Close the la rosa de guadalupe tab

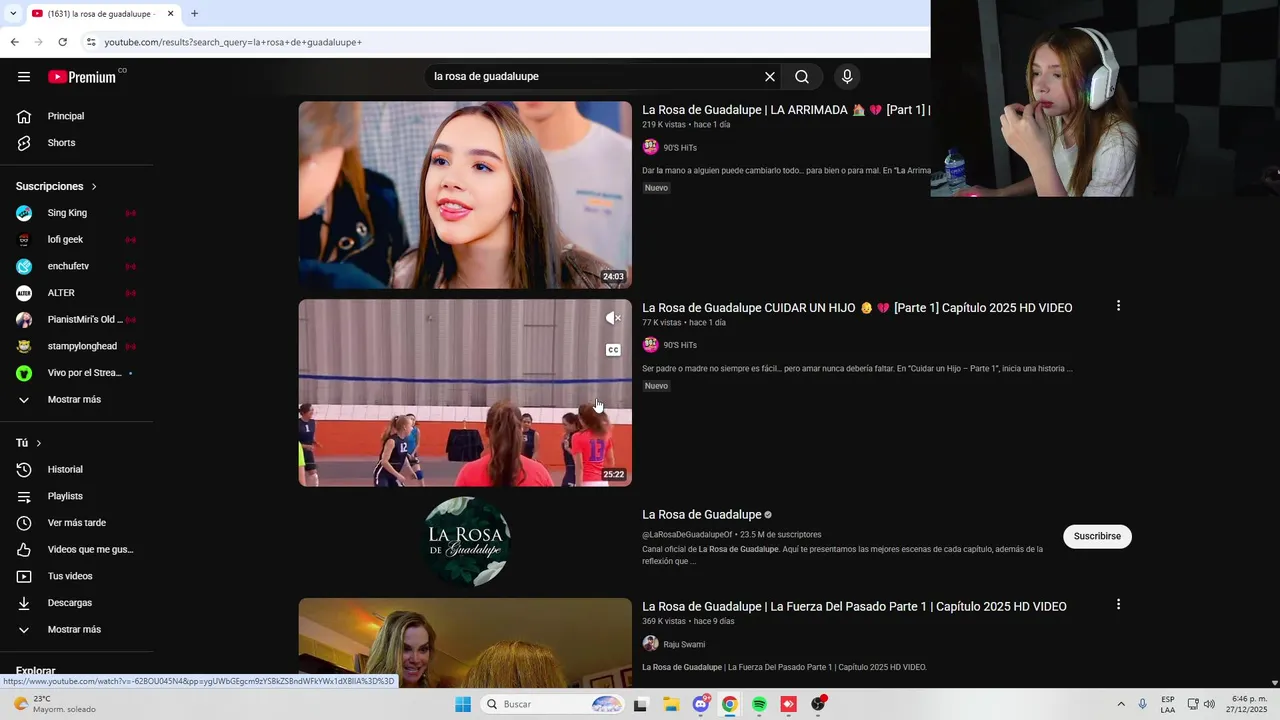coord(170,14)
